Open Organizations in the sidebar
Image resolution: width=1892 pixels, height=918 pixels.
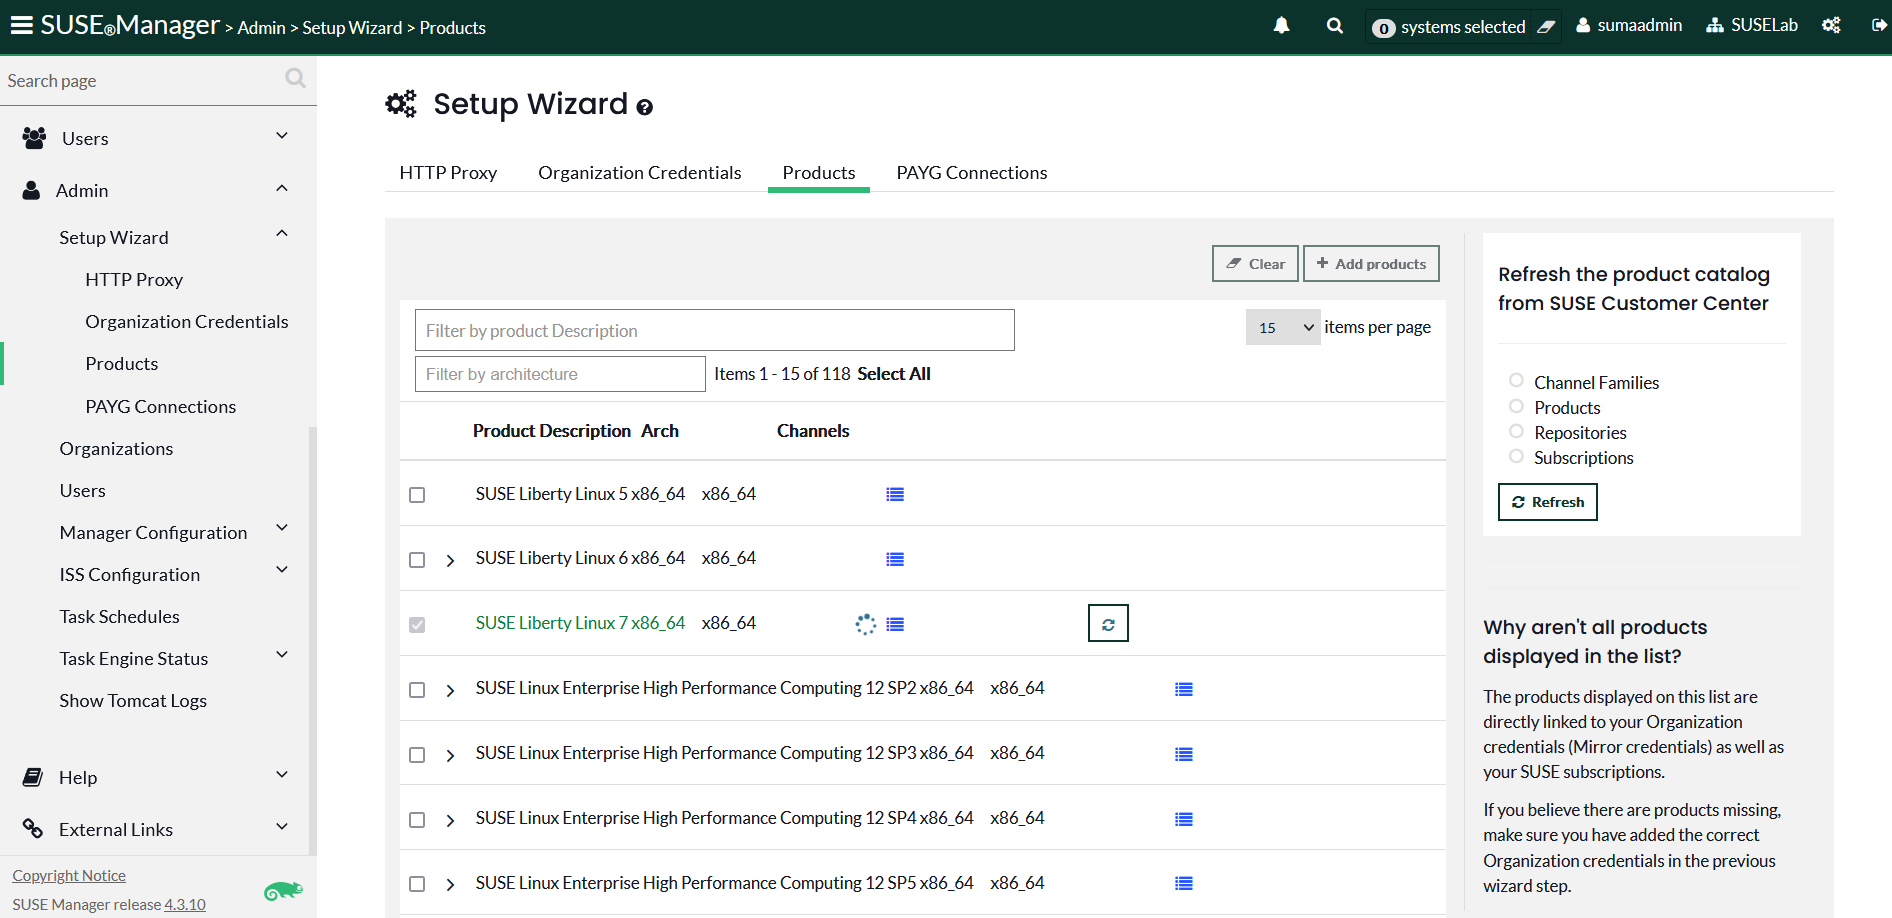click(x=116, y=449)
